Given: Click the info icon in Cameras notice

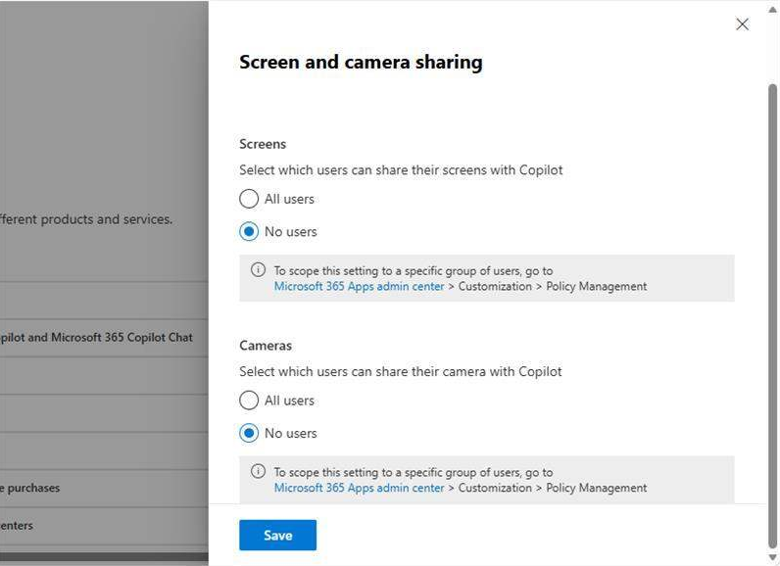Looking at the screenshot, I should click(x=258, y=471).
